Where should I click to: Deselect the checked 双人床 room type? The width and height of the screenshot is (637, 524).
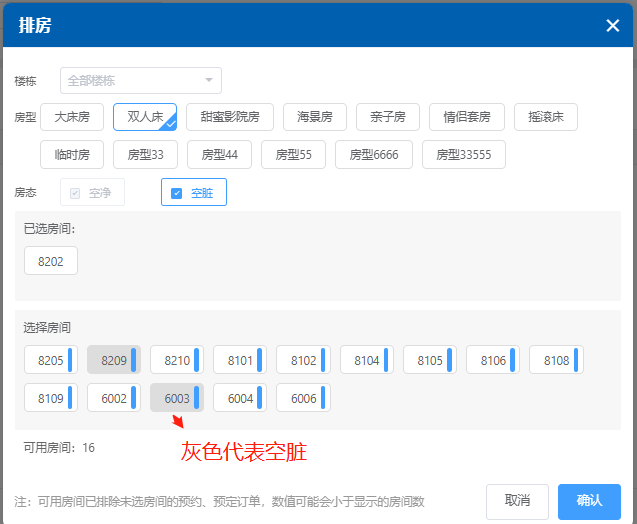(x=145, y=117)
